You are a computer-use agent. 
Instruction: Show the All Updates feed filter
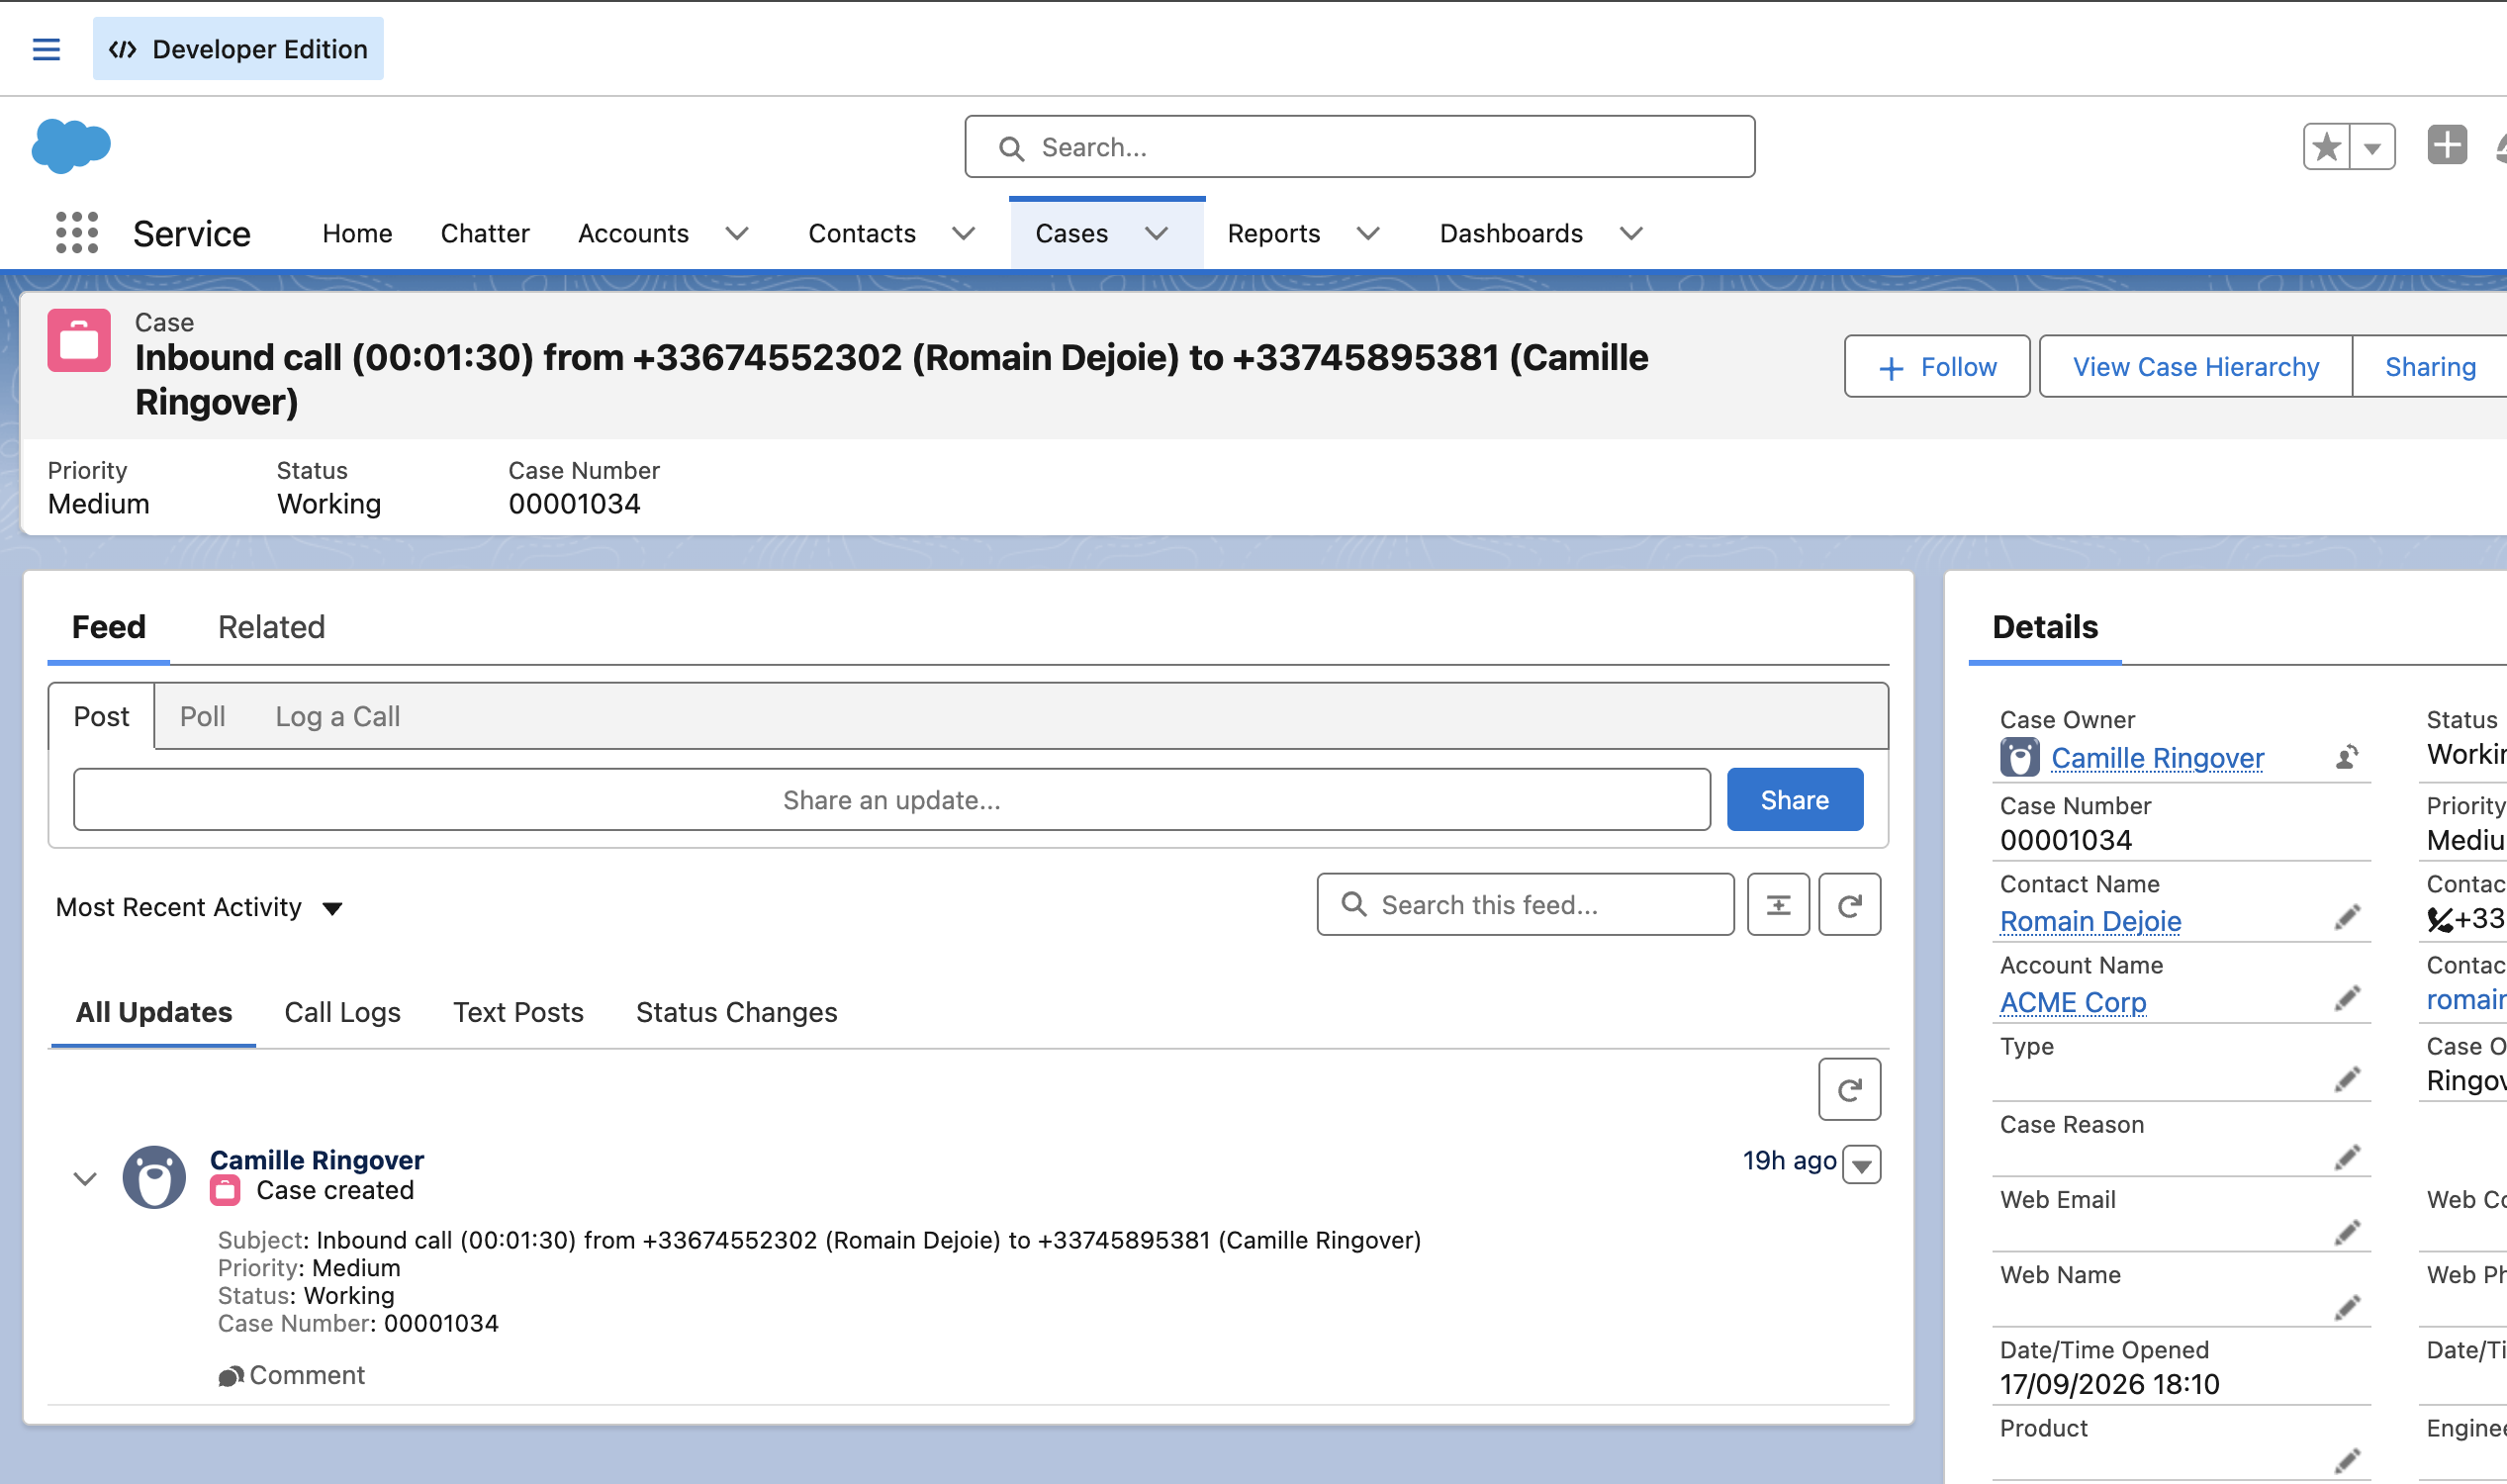coord(154,1012)
